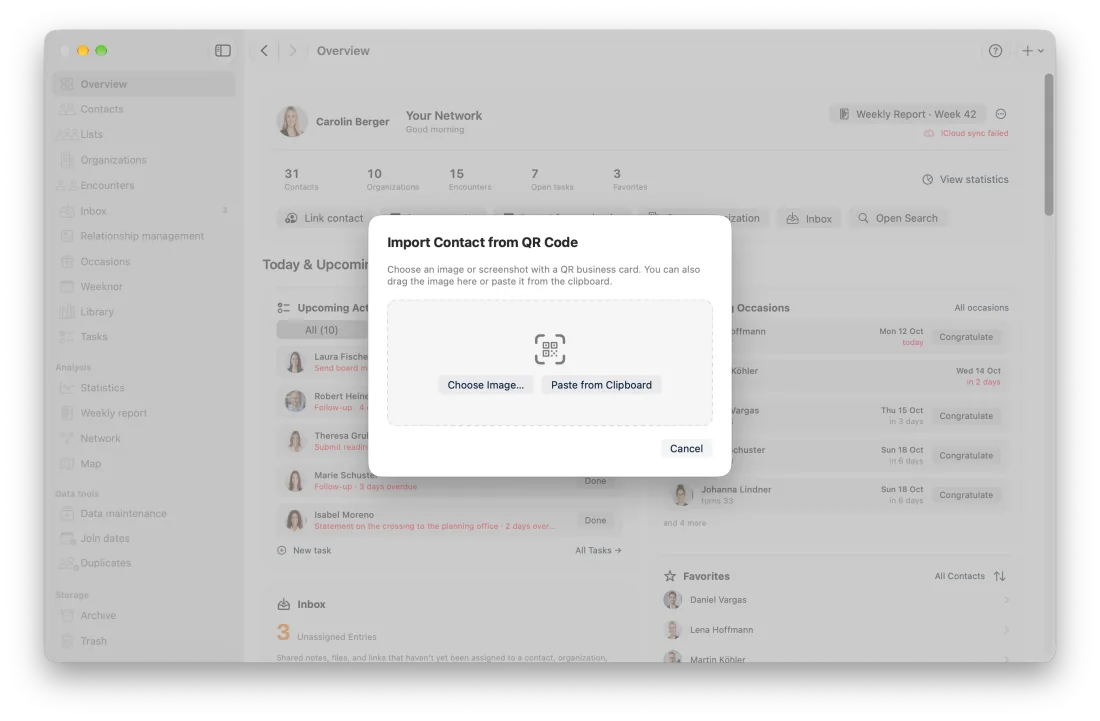The height and width of the screenshot is (721, 1100).
Task: Click the Open Search button
Action: coord(897,219)
